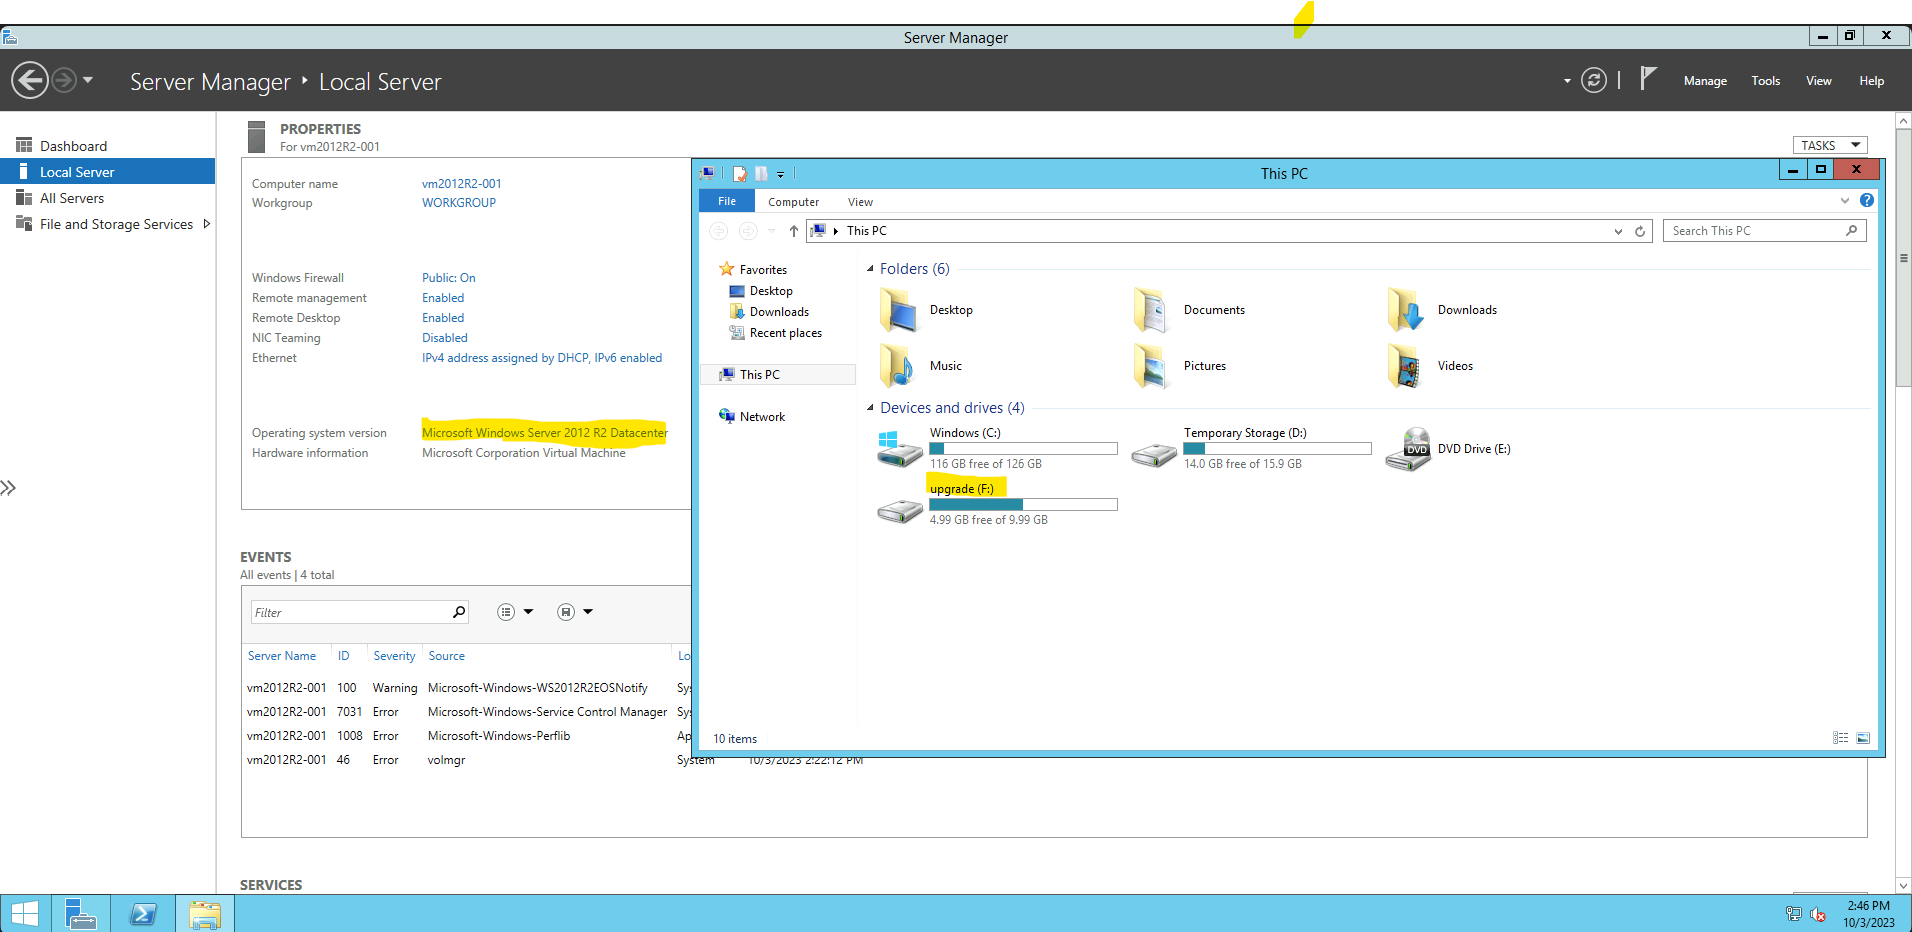1912x932 pixels.
Task: Select the upgrade (F:) drive icon
Action: 899,511
